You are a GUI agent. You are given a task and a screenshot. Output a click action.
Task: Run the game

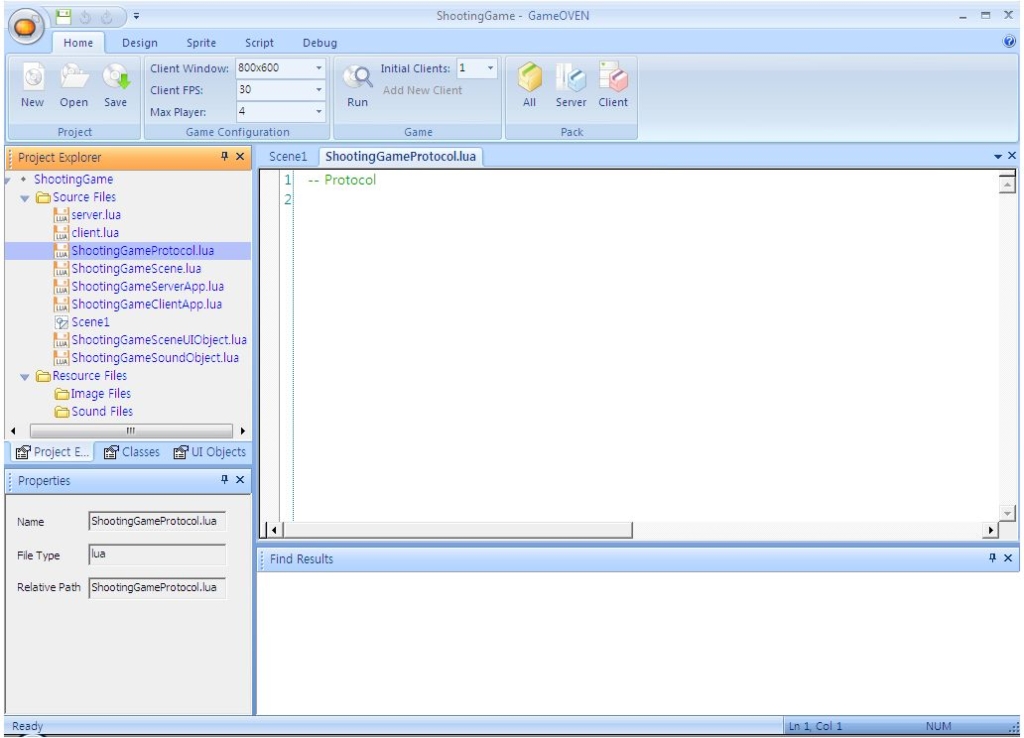[x=357, y=85]
